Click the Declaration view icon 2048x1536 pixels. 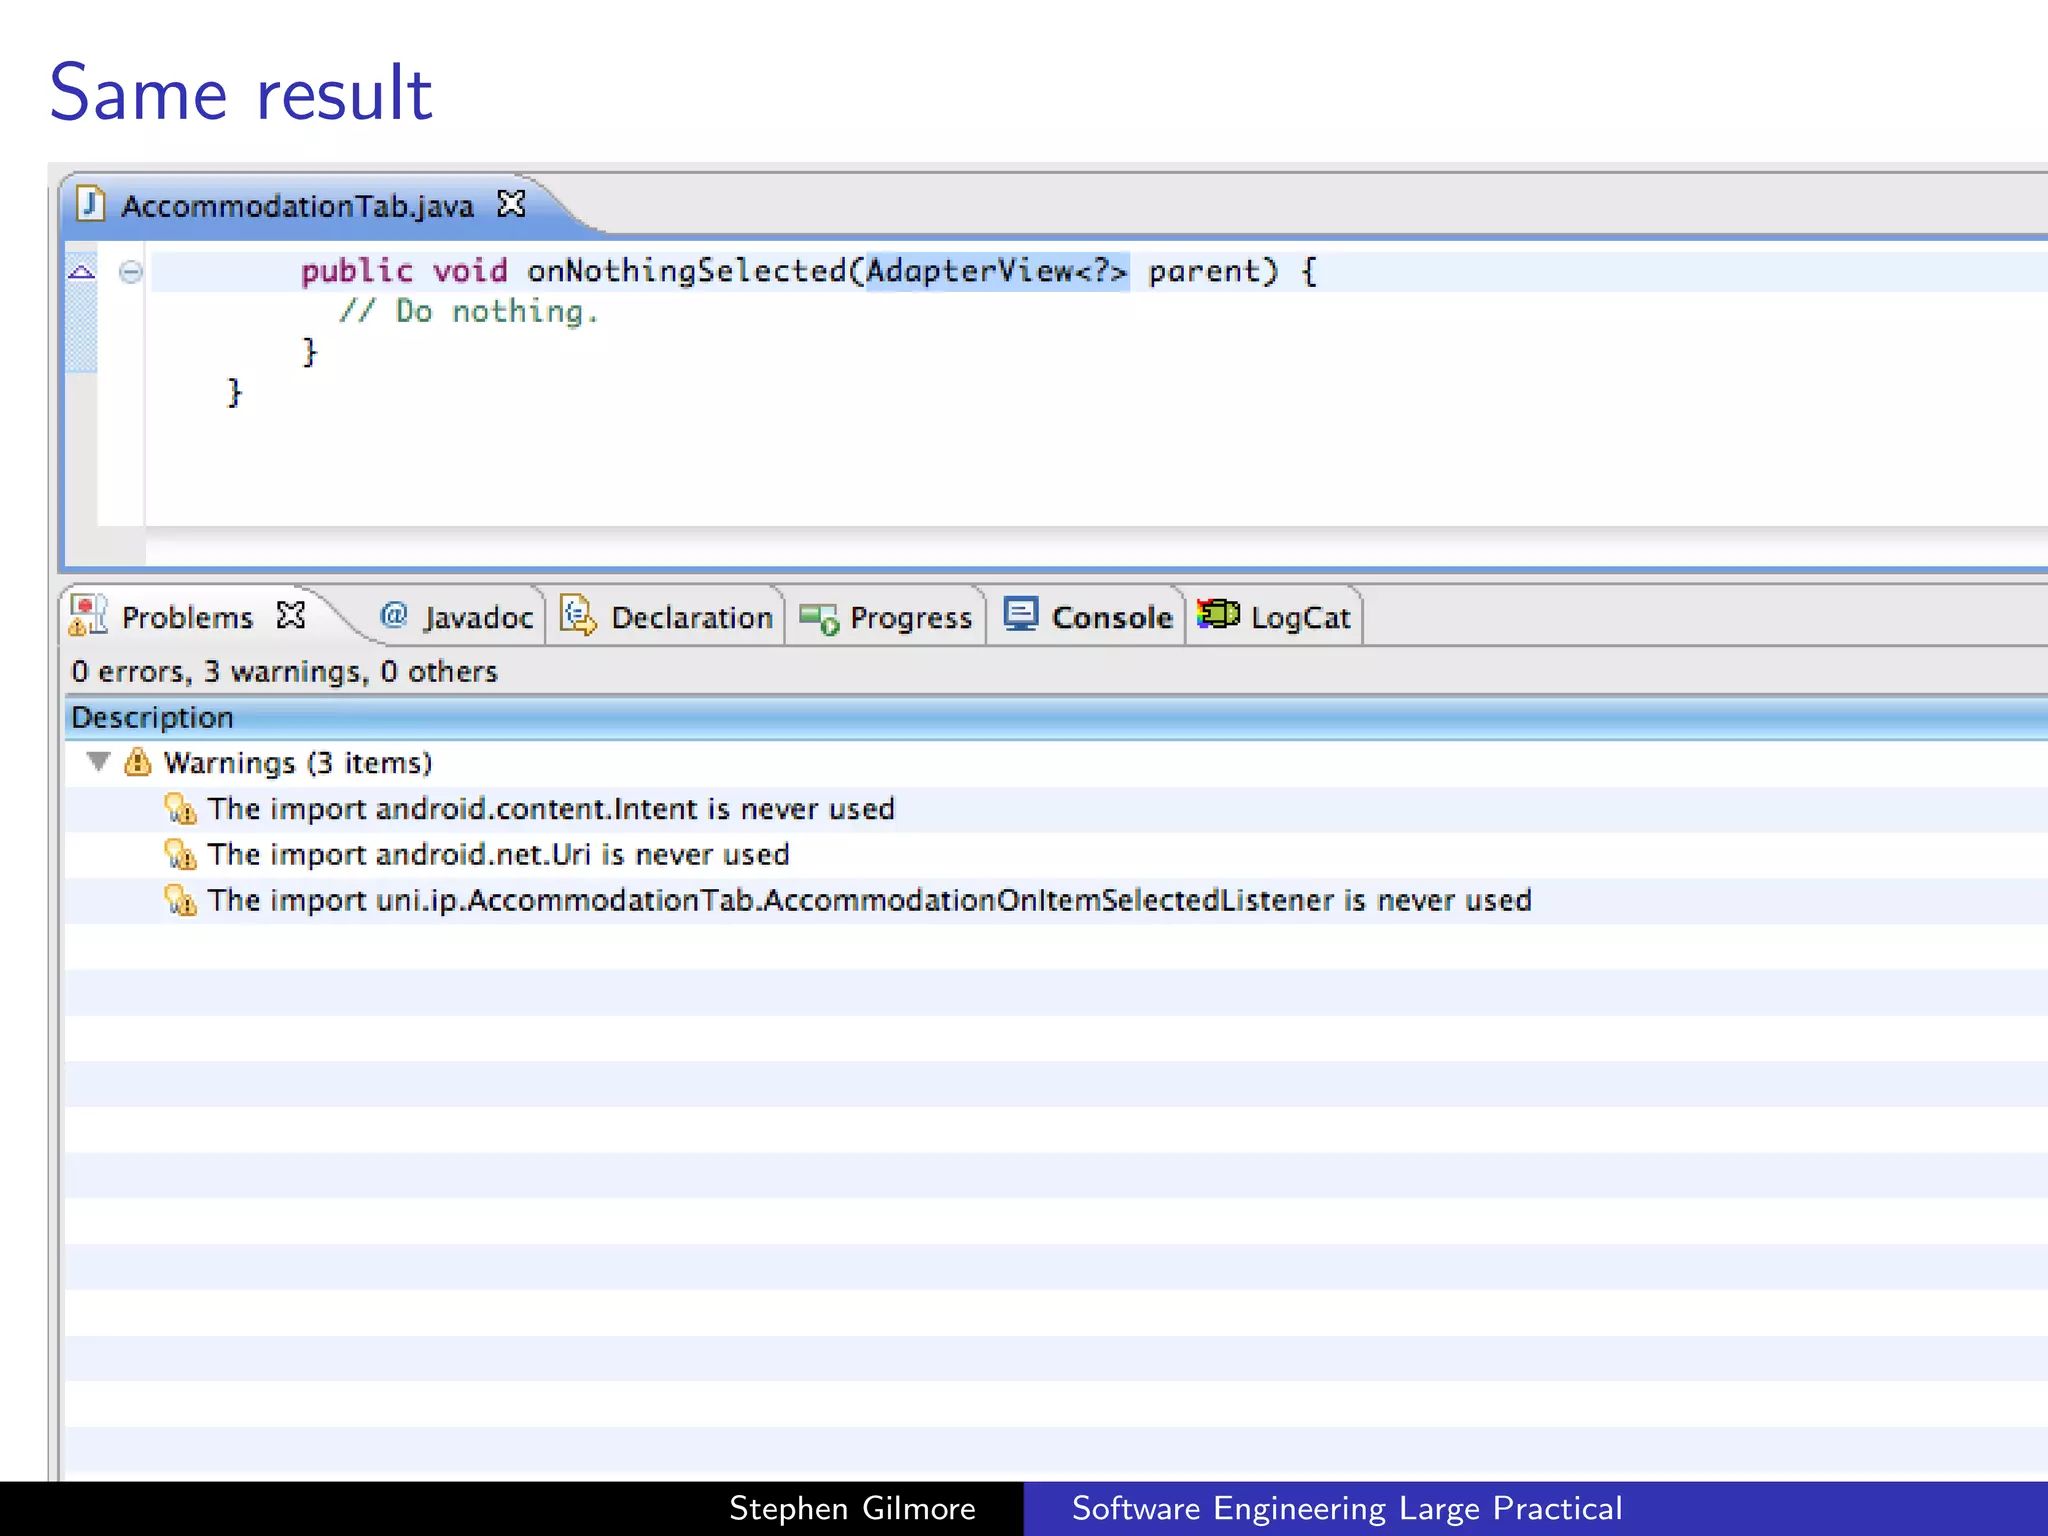coord(578,614)
